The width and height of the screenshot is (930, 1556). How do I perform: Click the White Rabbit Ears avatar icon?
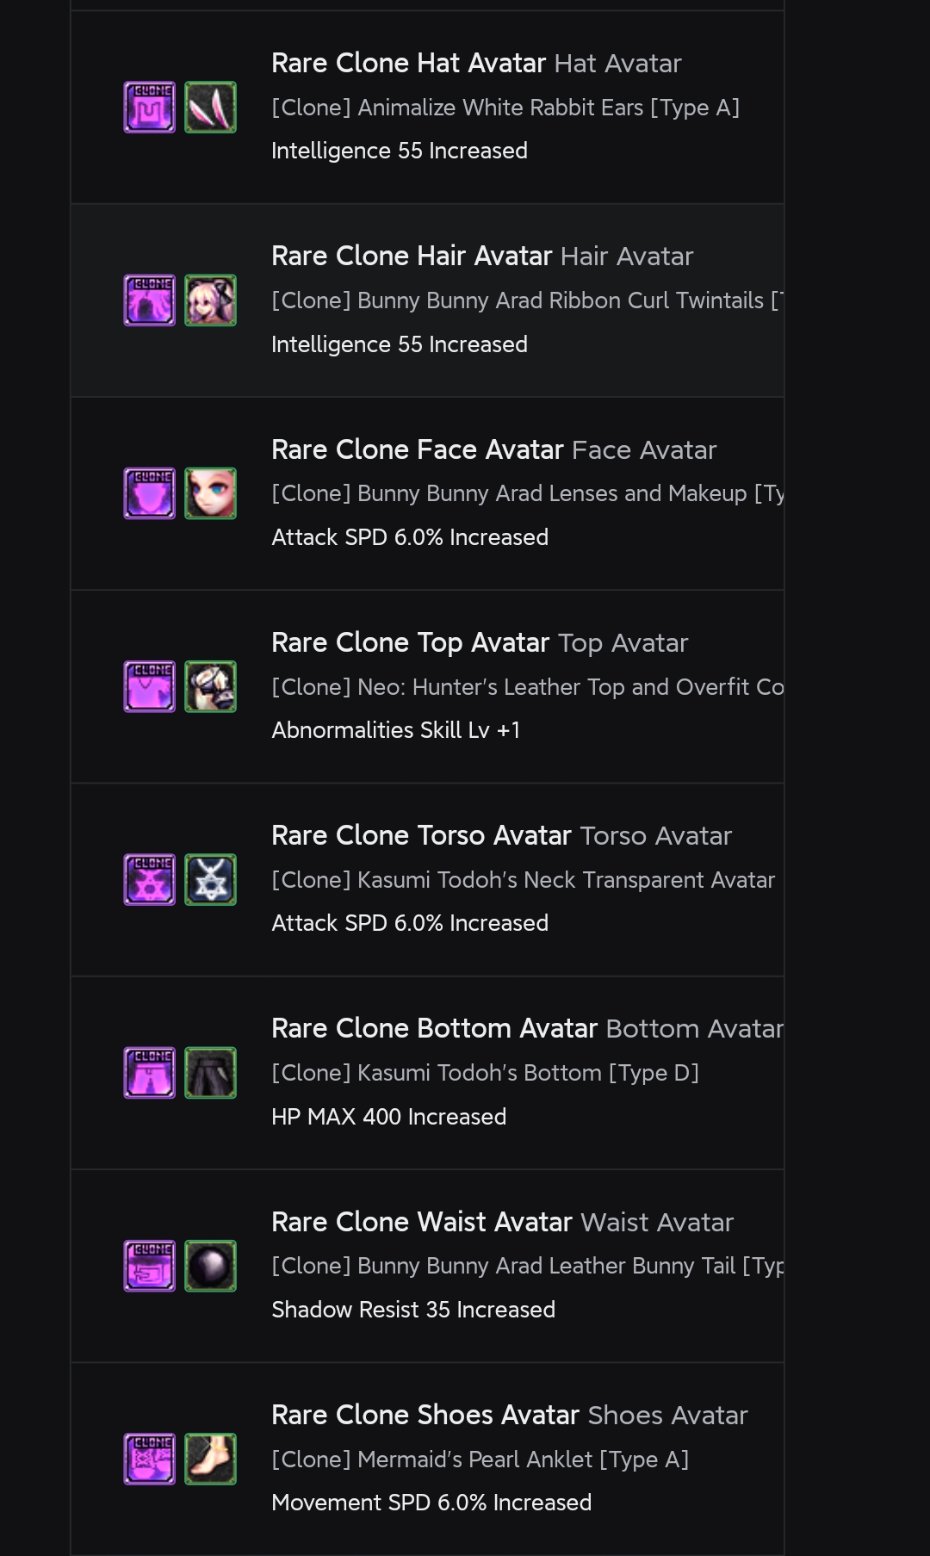[x=210, y=107]
